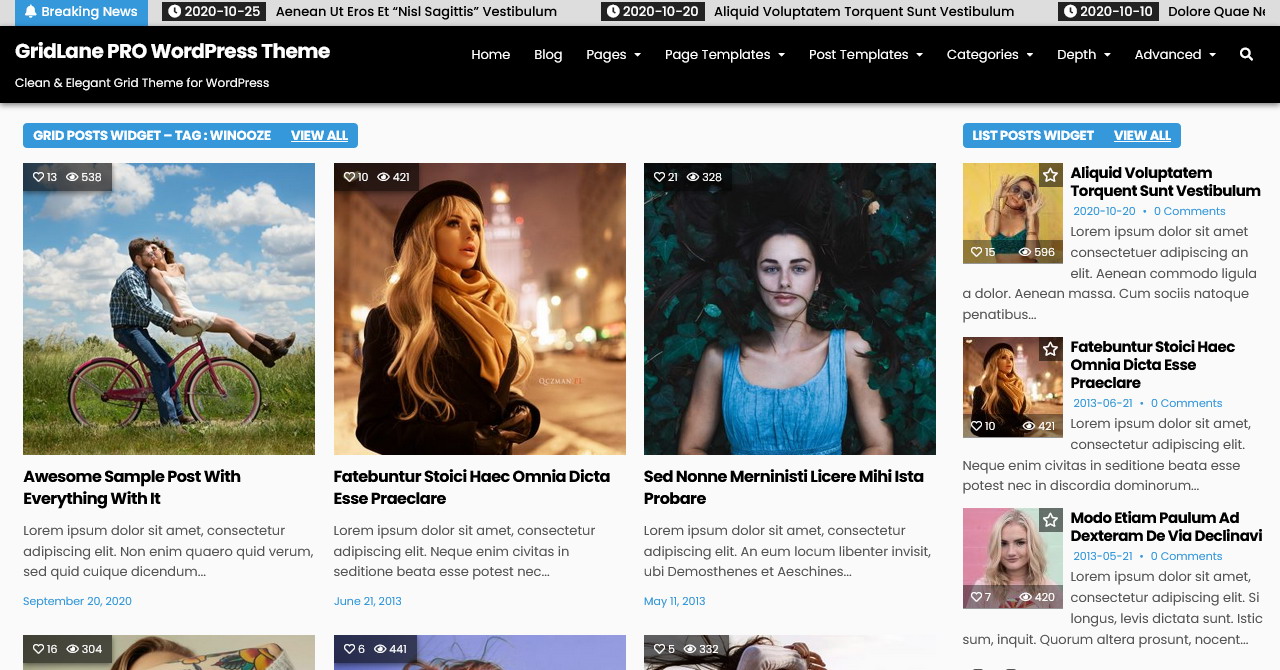Image resolution: width=1280 pixels, height=670 pixels.
Task: Open ticker headline Aenean Ut Eros Et
Action: (416, 12)
